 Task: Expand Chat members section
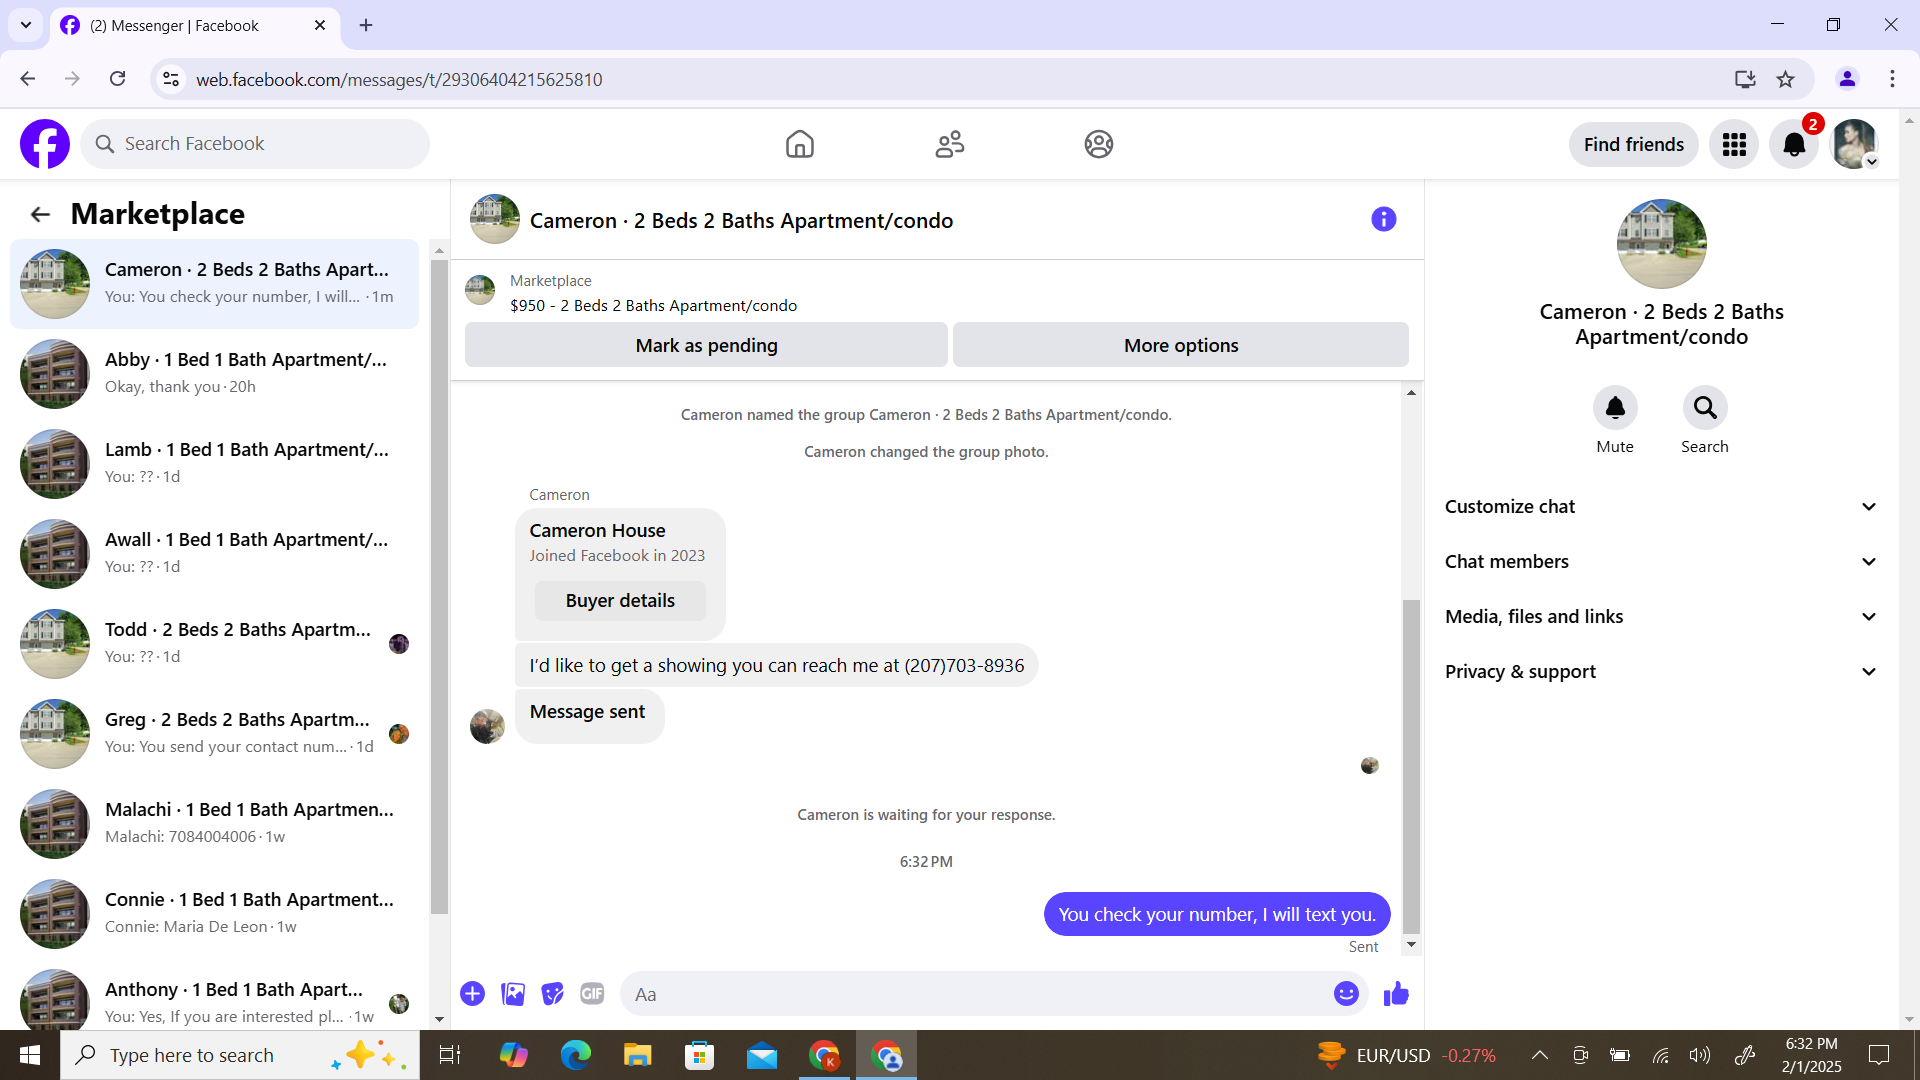pos(1660,562)
